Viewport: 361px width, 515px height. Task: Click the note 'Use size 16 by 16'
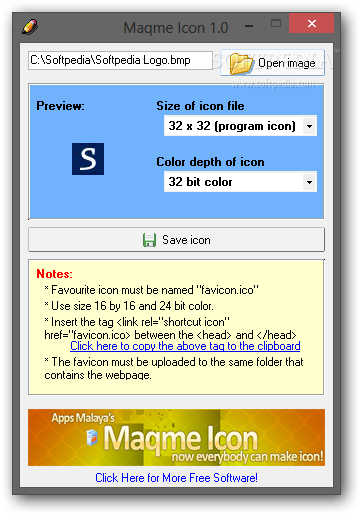coord(129,306)
